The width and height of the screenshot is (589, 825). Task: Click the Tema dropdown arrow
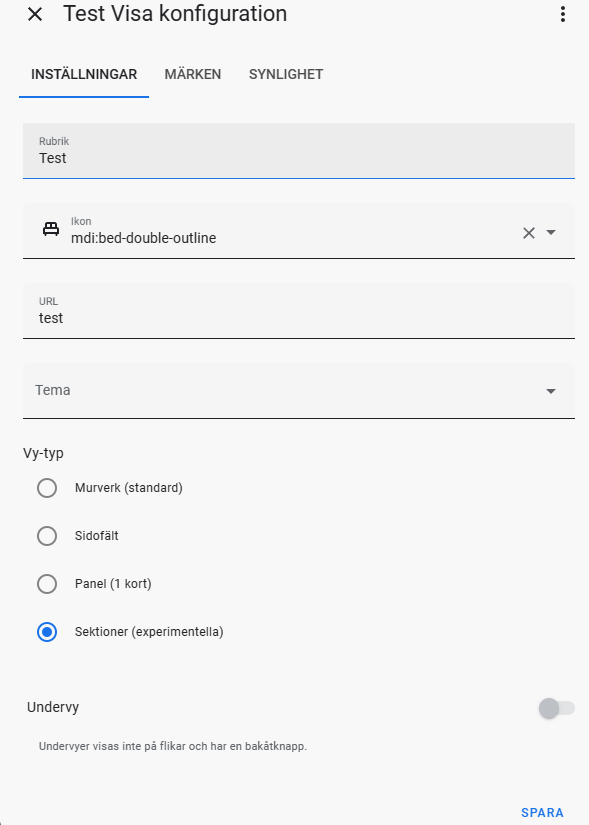point(551,391)
